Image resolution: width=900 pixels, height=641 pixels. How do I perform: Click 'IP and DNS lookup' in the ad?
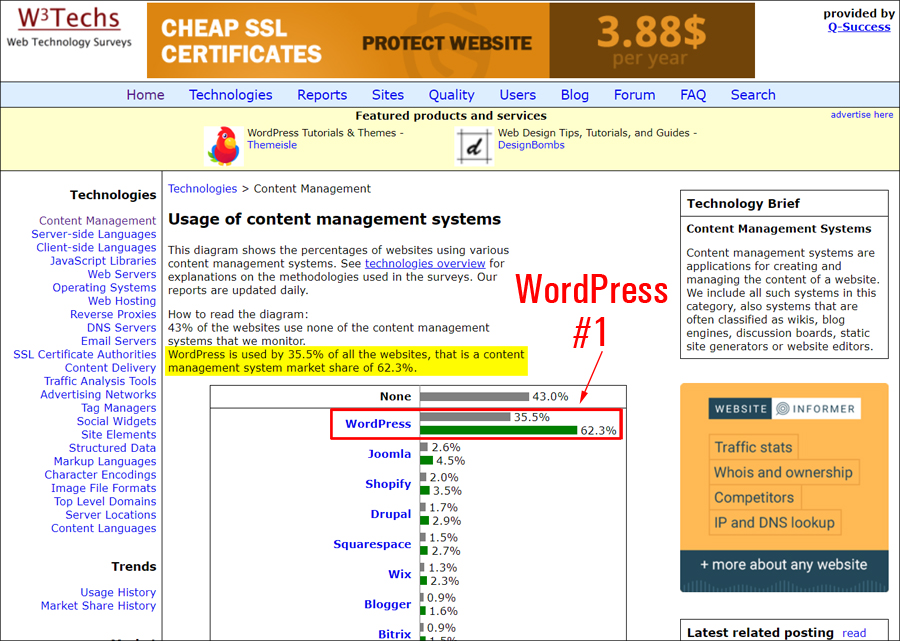774,523
